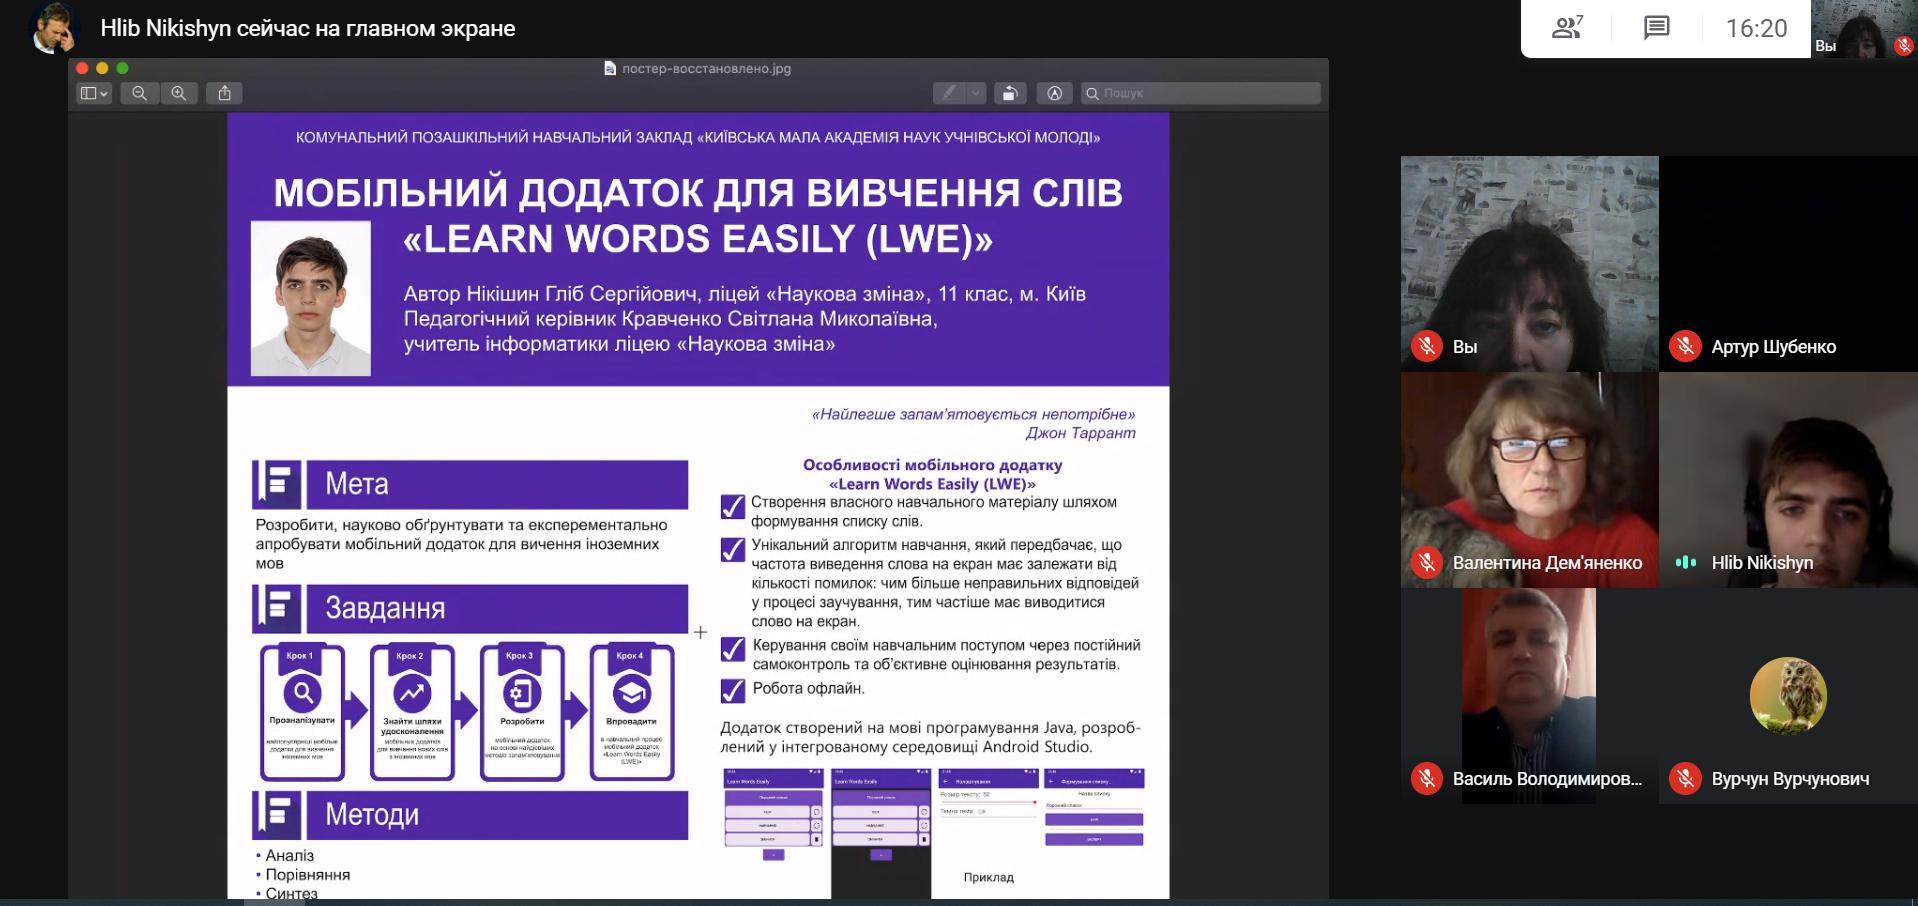This screenshot has width=1918, height=906.
Task: Click the Мета section header on poster
Action: 497,484
